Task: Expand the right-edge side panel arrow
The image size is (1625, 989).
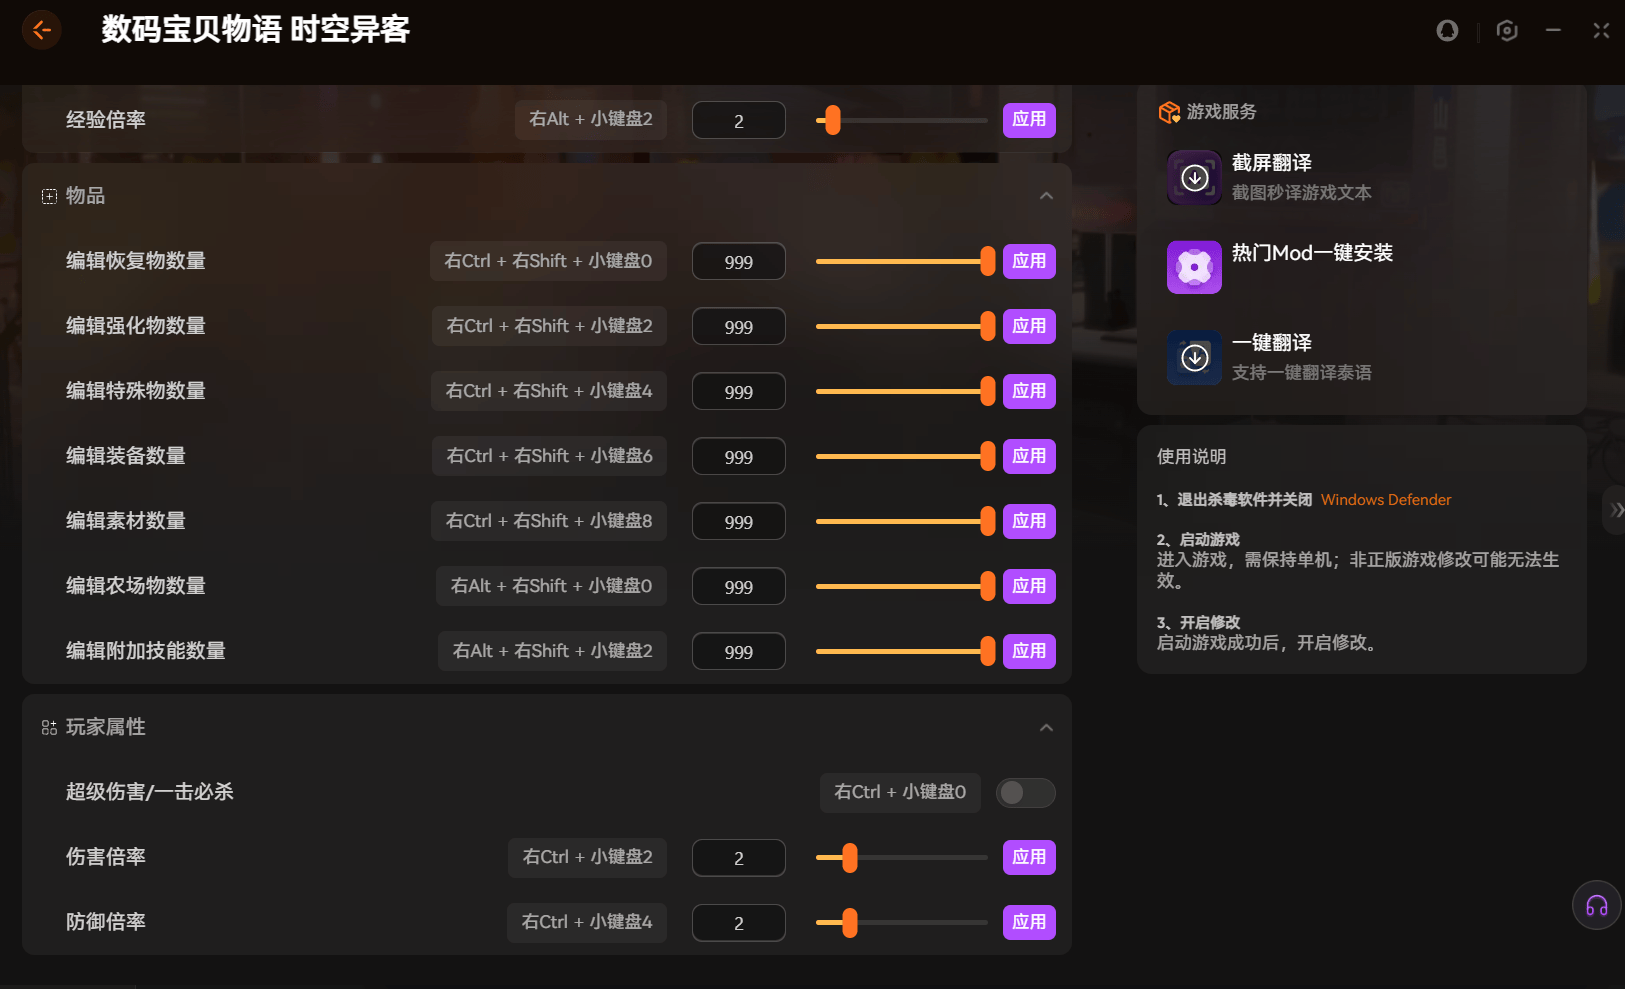Action: click(x=1615, y=510)
